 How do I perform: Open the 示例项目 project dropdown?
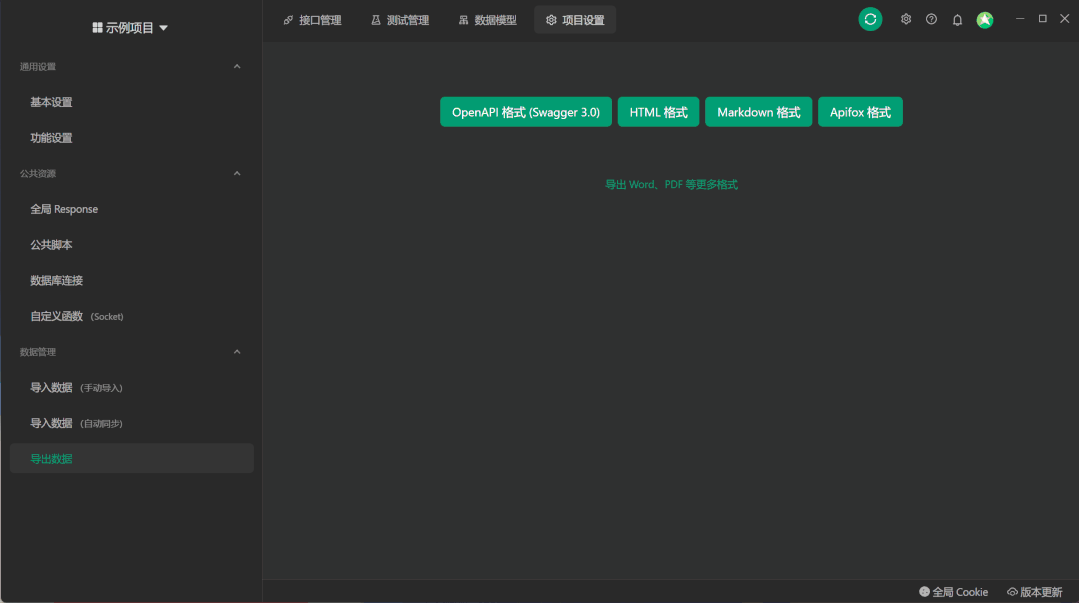coord(130,27)
